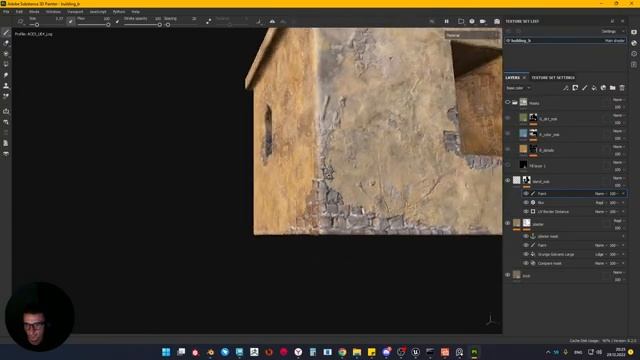Open Display Settings in right dock
Screen dimensions: 640x360
[634, 32]
